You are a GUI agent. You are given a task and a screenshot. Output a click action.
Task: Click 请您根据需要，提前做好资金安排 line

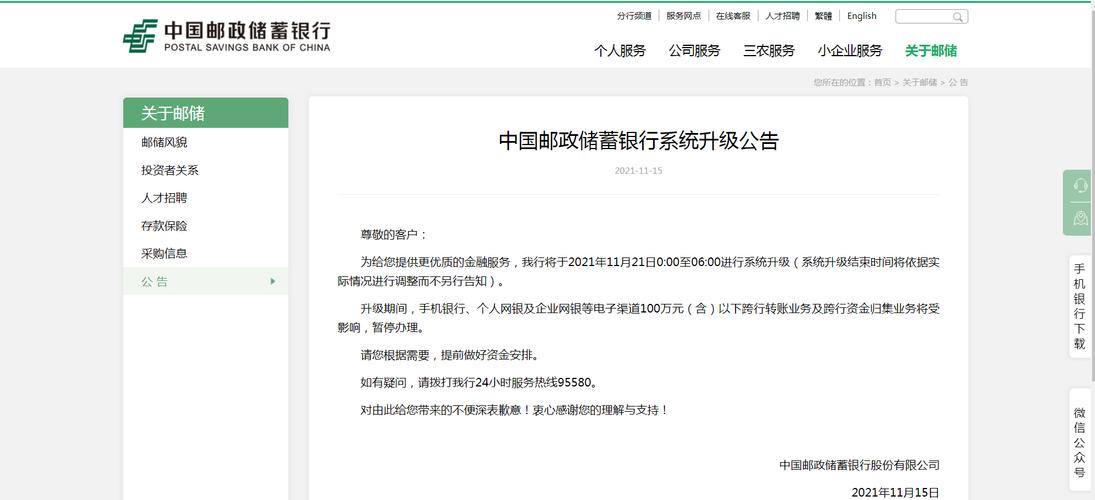click(x=450, y=355)
